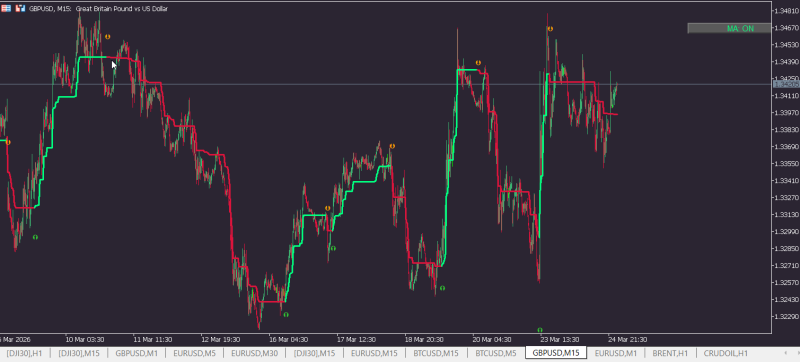Select the EURUSD,M15 chart tab
Screen dimensions: 800x362
pyautogui.click(x=374, y=353)
